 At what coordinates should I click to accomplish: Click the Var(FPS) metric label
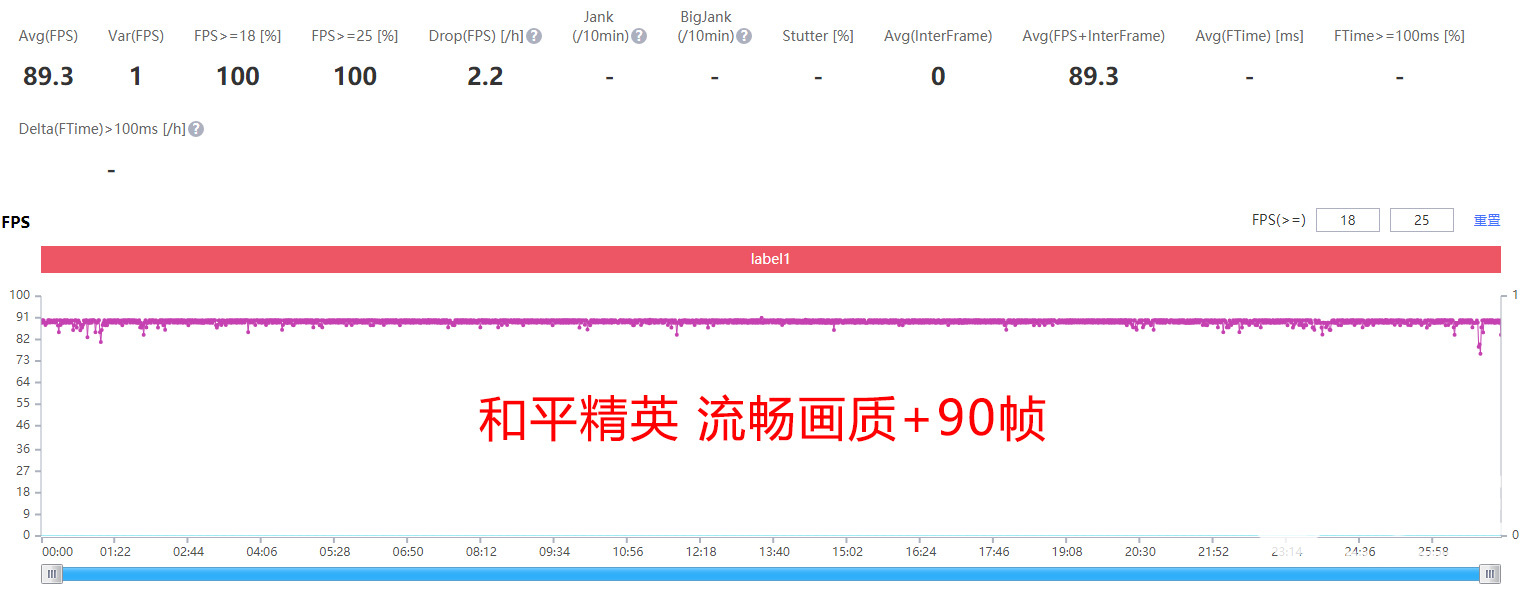(136, 36)
